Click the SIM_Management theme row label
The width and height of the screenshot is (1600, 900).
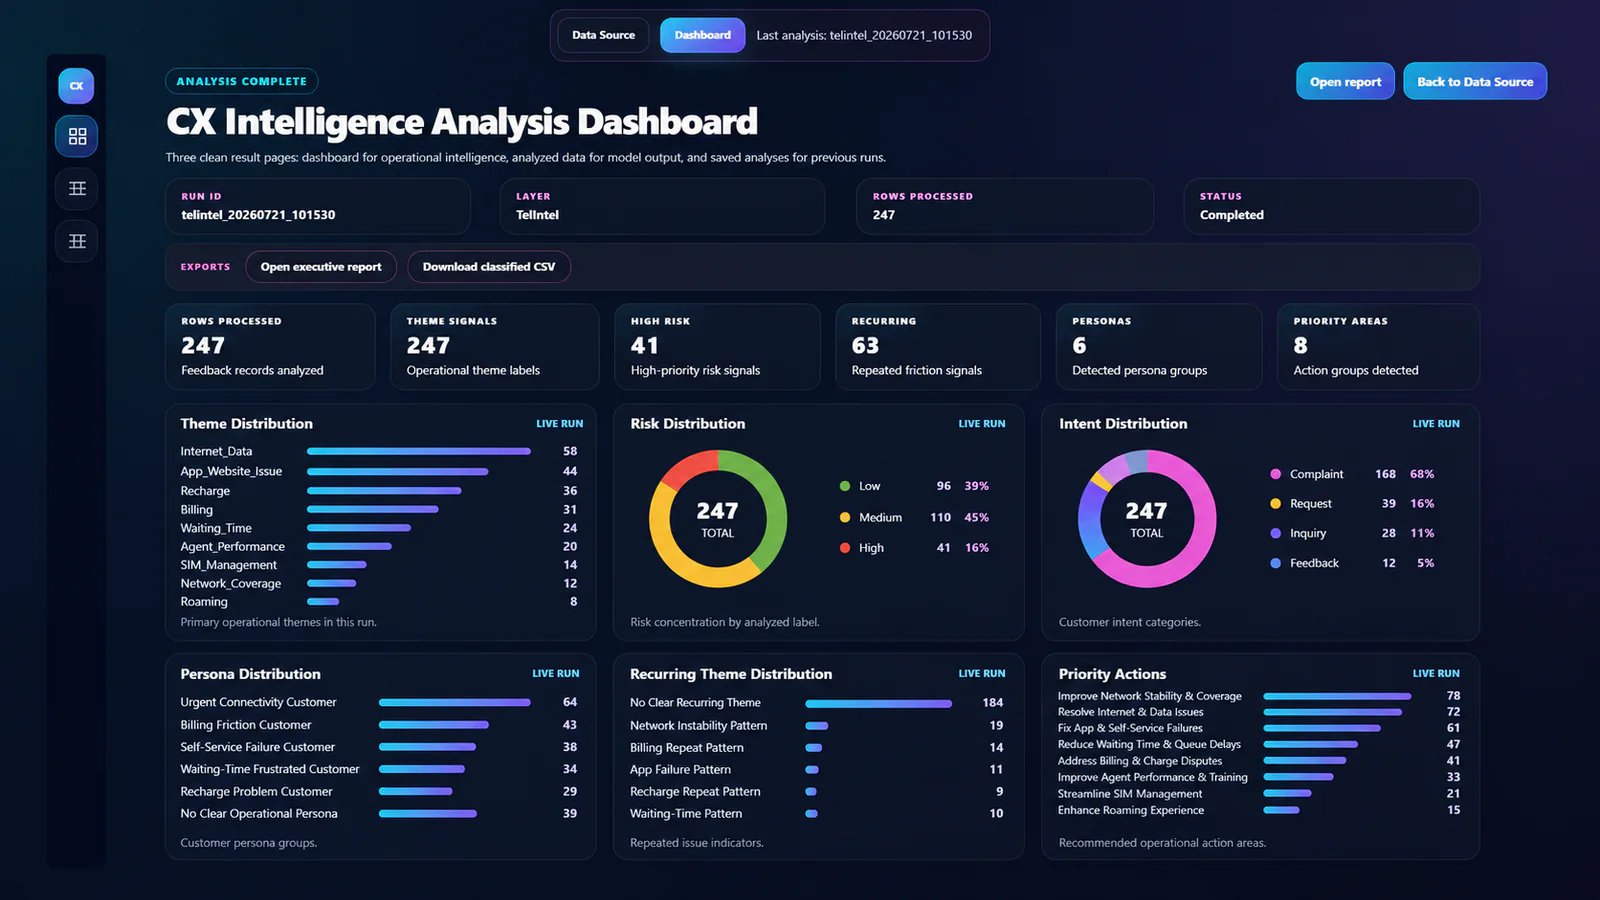tap(228, 565)
